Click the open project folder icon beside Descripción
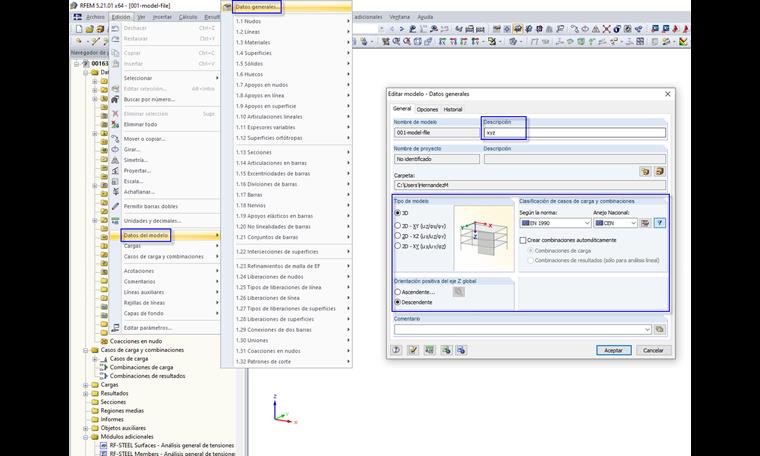The height and width of the screenshot is (456, 760). tap(645, 172)
